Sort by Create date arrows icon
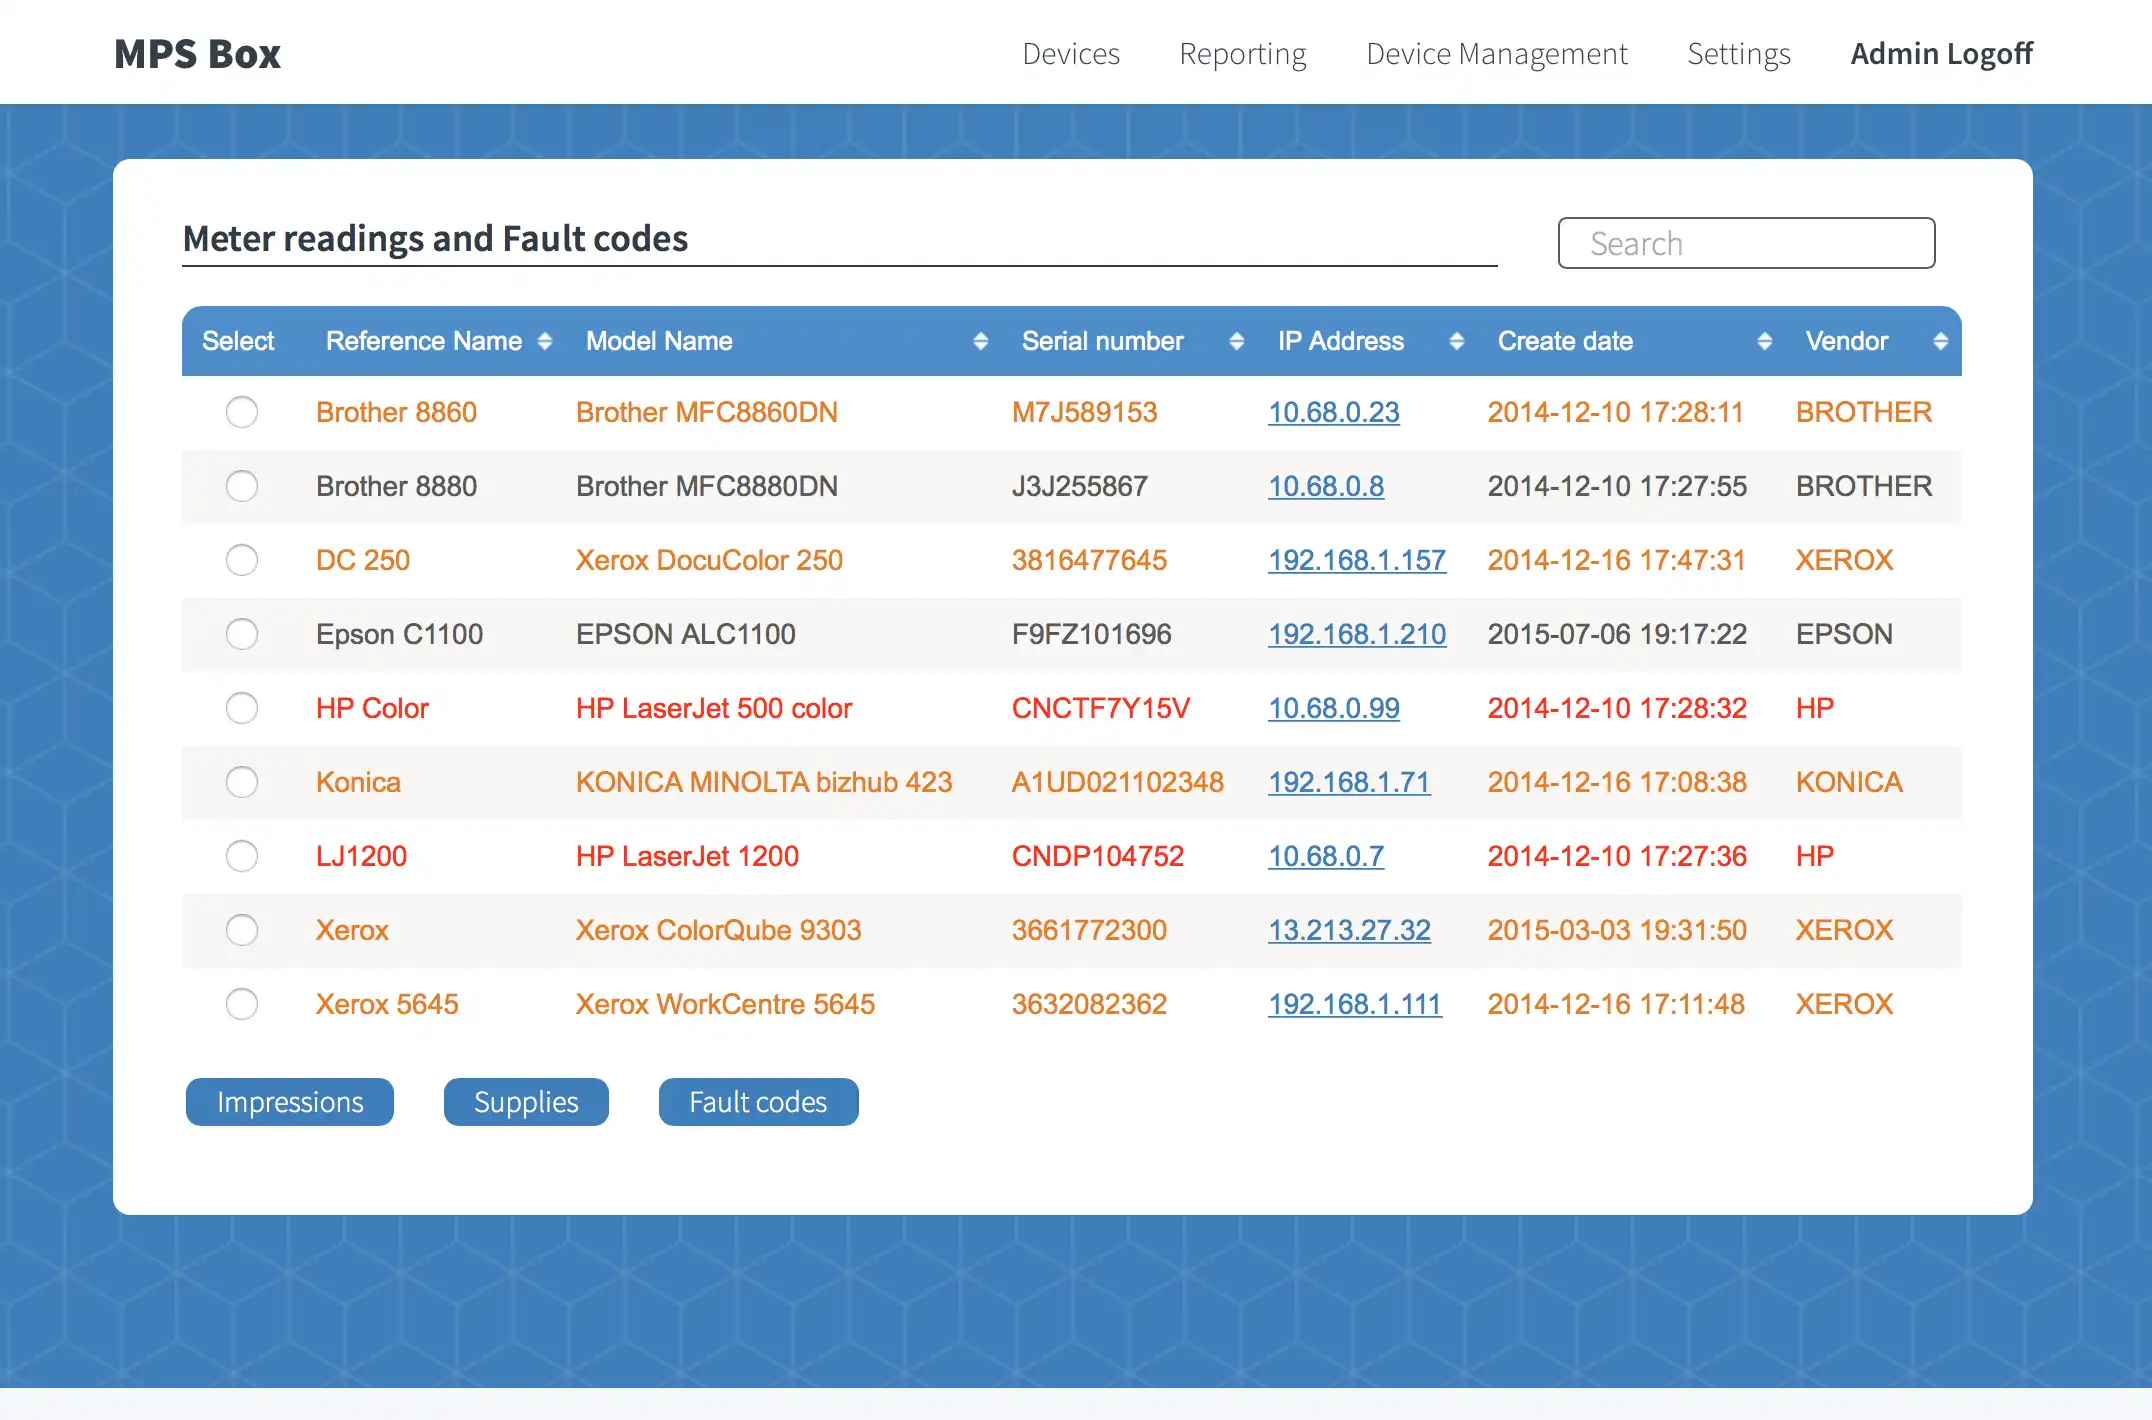 click(1765, 342)
